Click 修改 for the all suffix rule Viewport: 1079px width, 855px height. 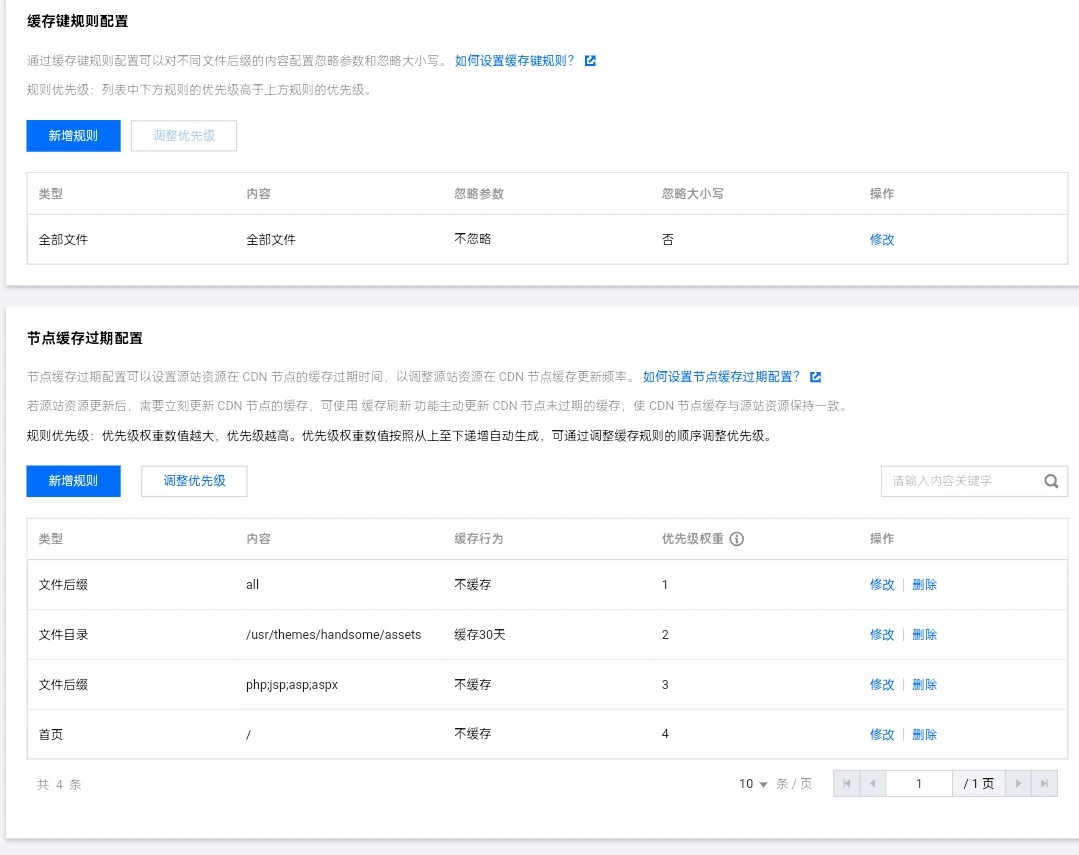pyautogui.click(x=882, y=585)
